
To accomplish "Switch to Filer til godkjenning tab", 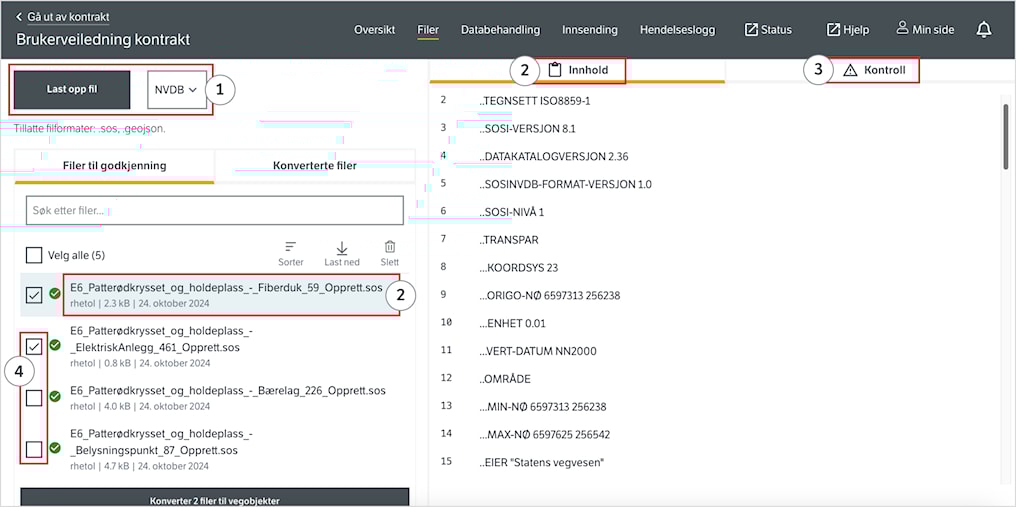I will [115, 166].
